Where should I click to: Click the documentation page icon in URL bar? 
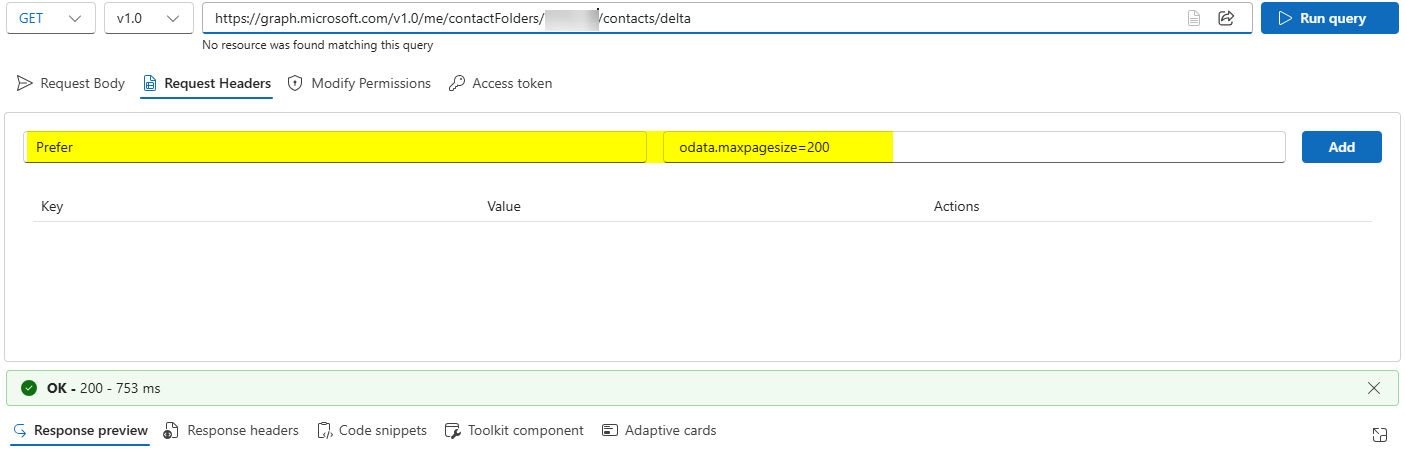1193,18
